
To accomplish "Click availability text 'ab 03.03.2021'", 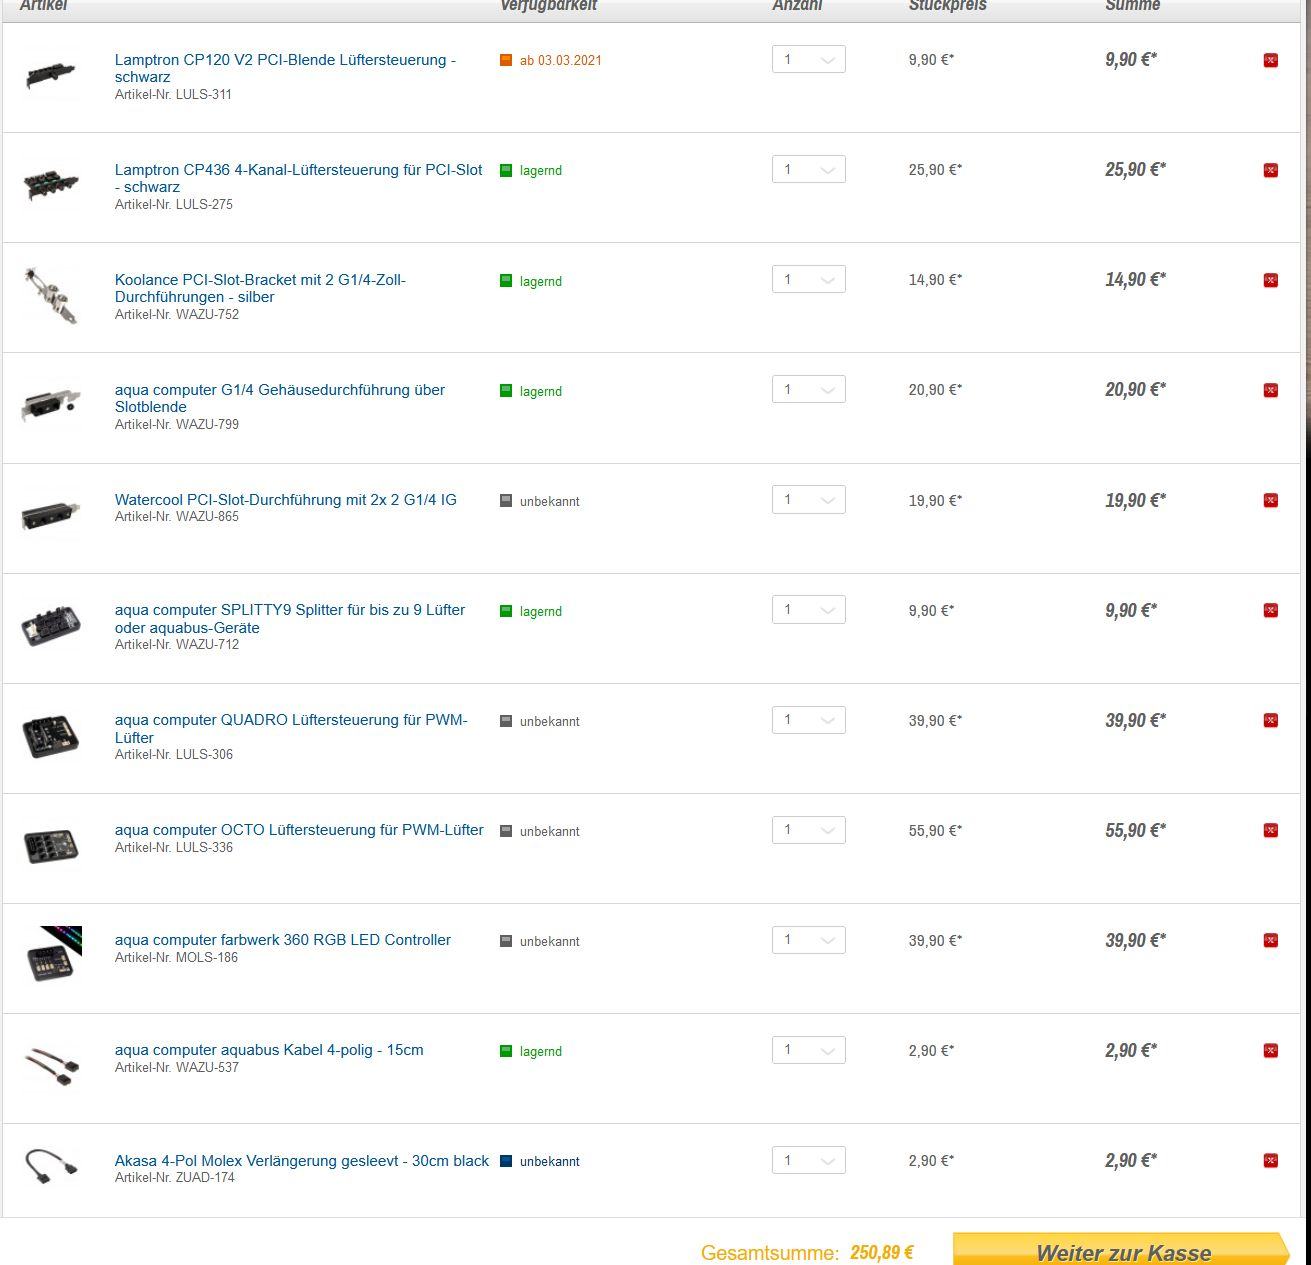I will tap(561, 60).
